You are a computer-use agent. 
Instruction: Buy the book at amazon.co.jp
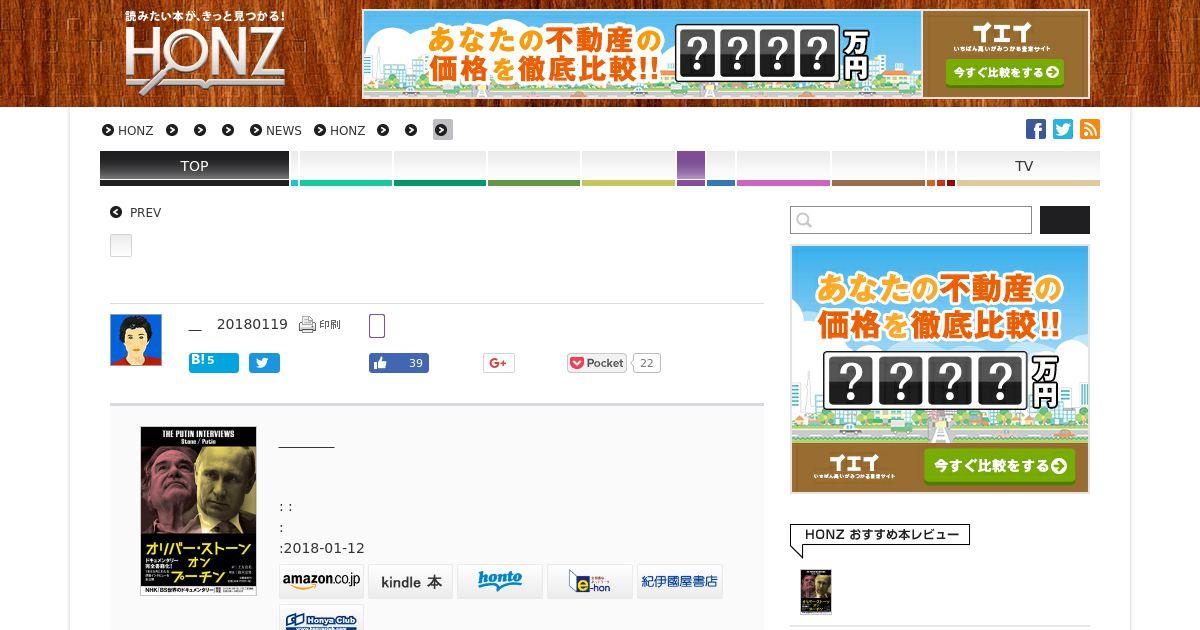[x=321, y=581]
